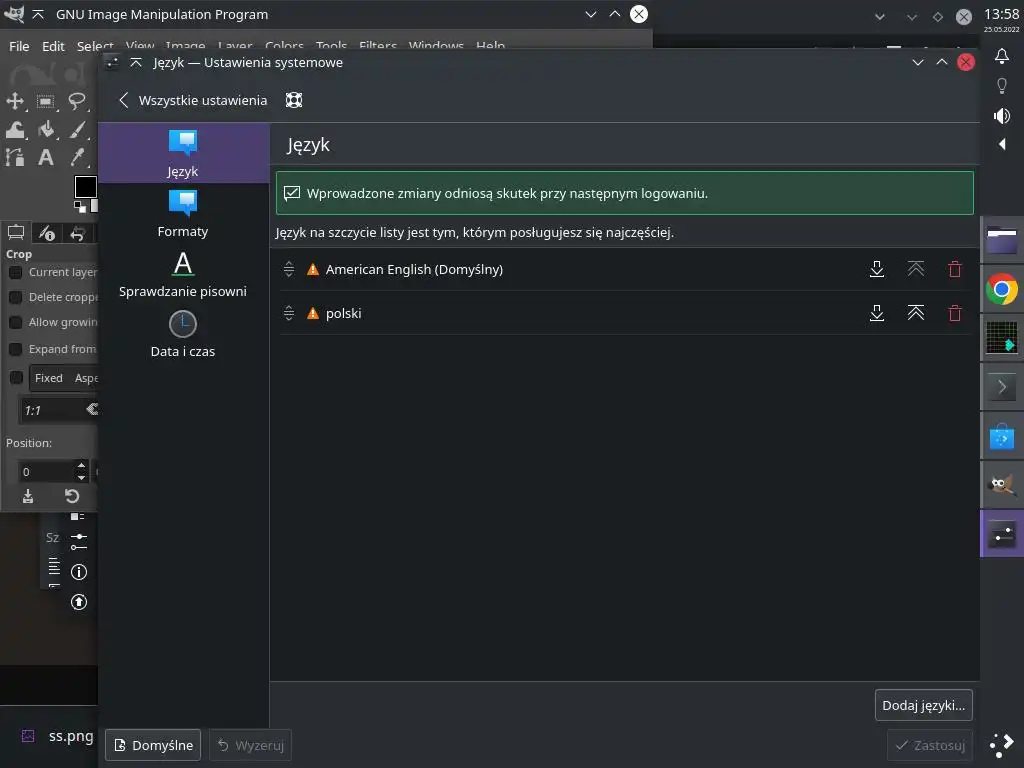Screen dimensions: 1024x768
Task: Open notifications bell in system panel
Action: point(1002,56)
